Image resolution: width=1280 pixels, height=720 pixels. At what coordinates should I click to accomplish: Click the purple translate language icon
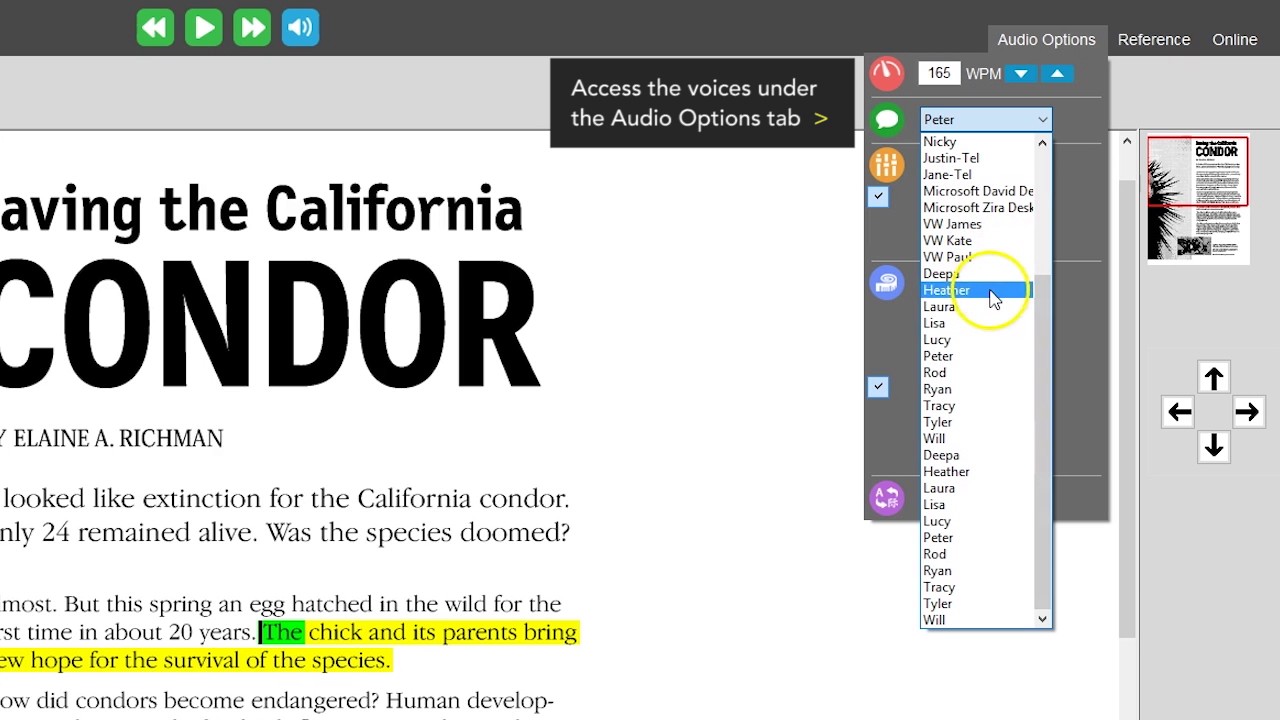[x=886, y=498]
